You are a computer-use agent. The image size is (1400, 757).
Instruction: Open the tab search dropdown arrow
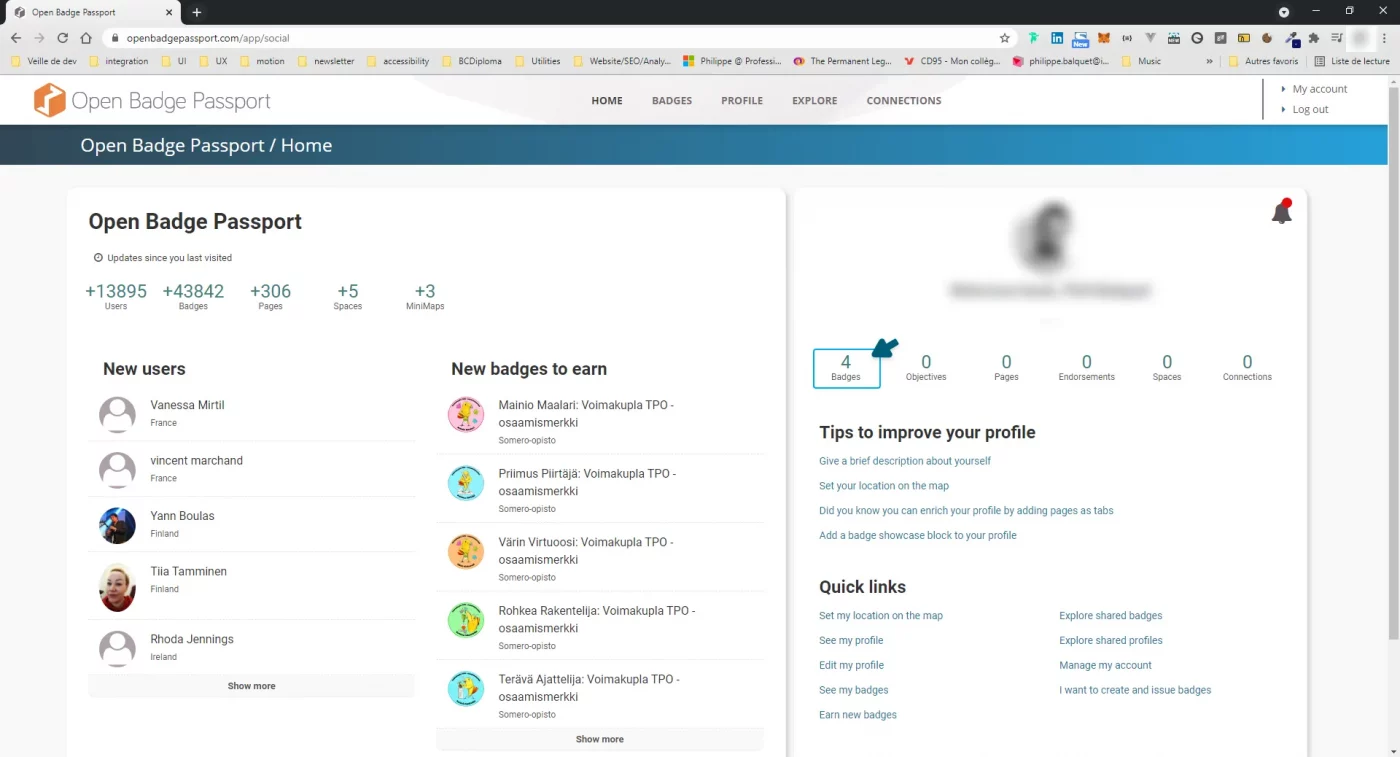click(1285, 11)
